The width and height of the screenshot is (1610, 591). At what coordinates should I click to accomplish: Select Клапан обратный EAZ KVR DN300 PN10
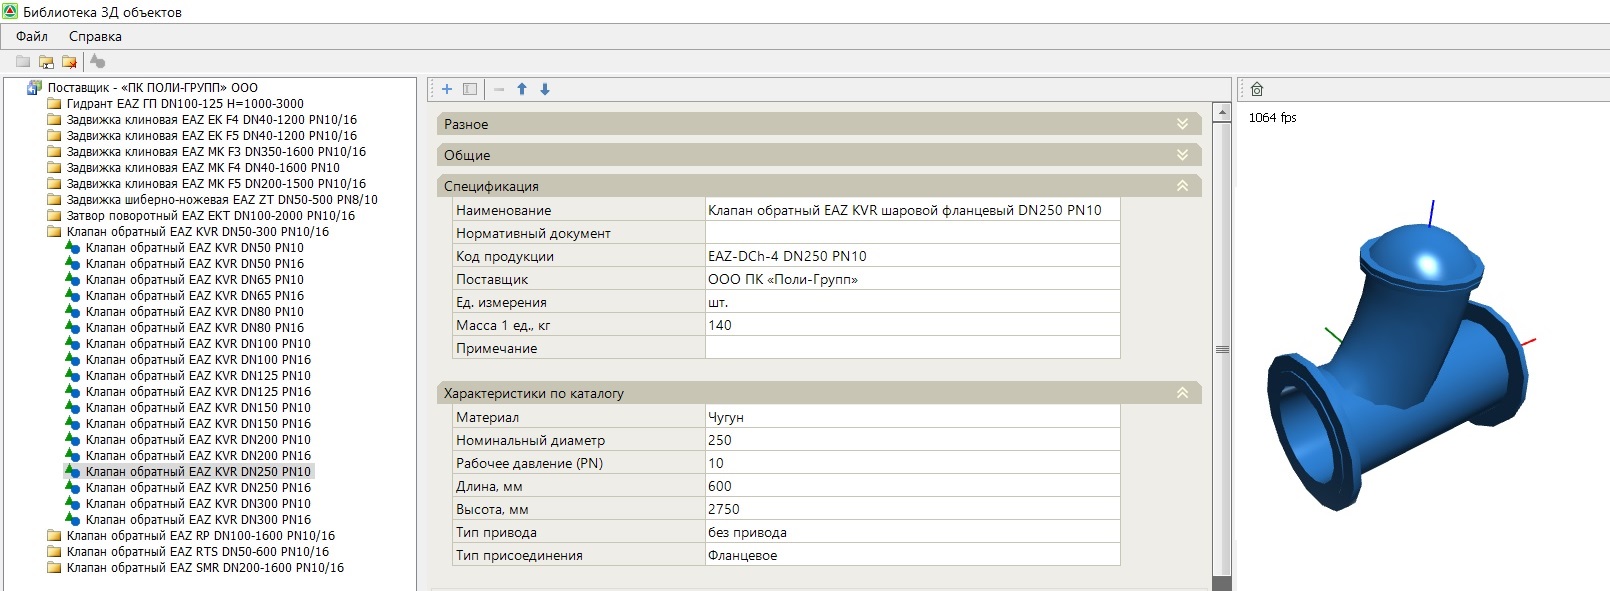pyautogui.click(x=198, y=503)
